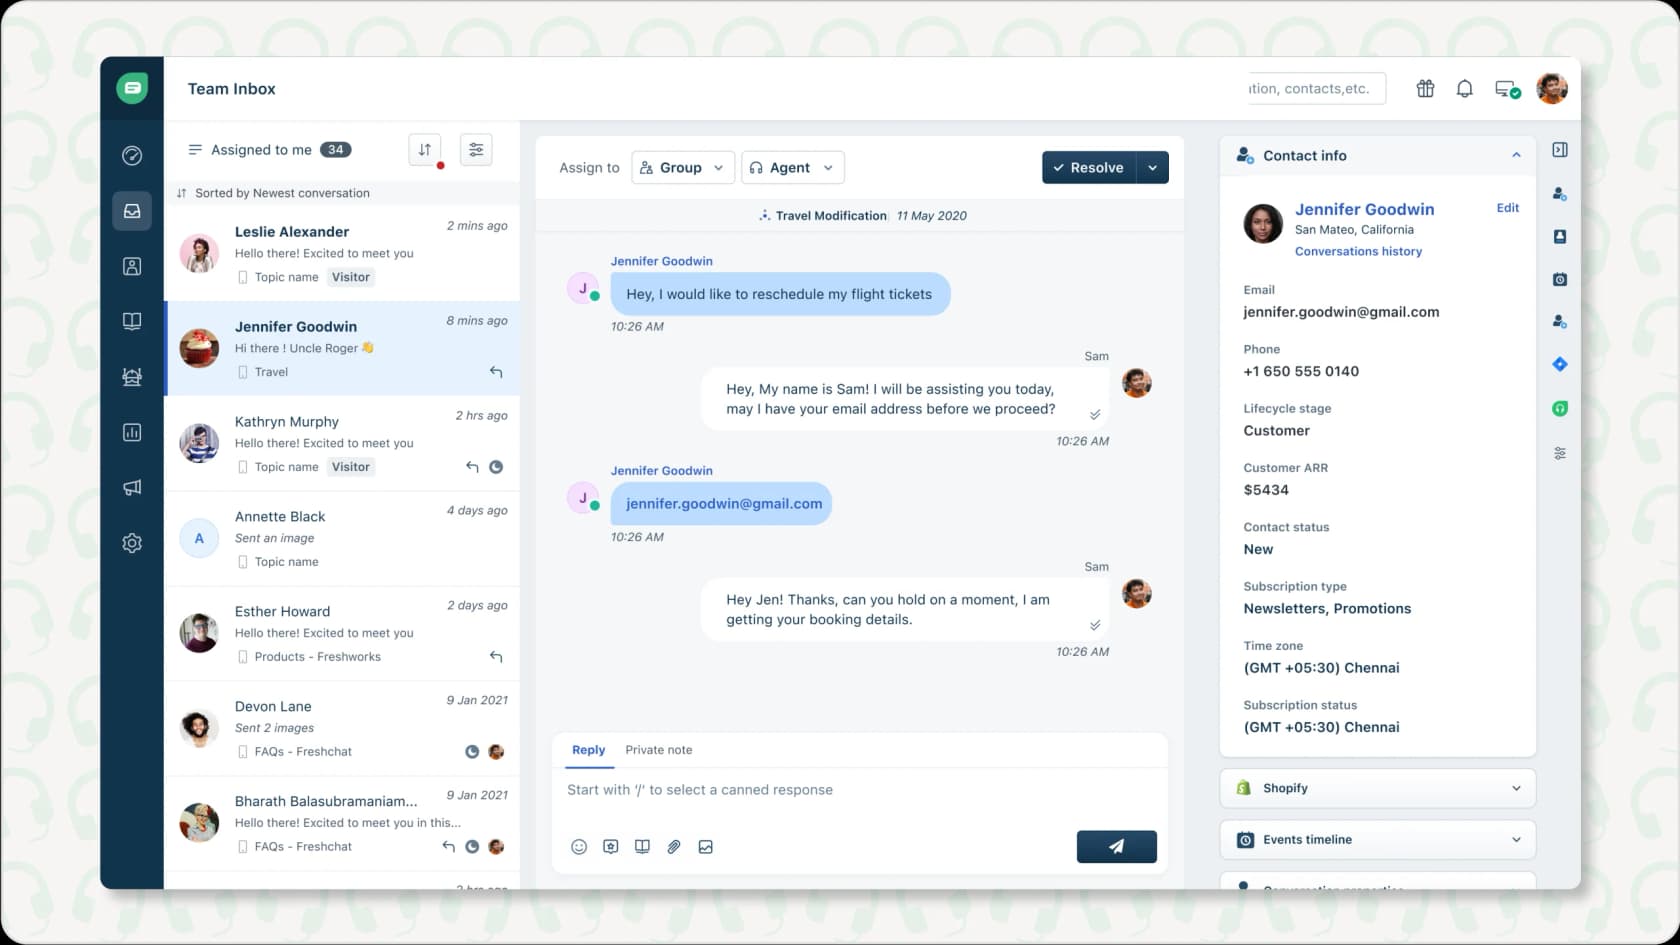Open the inbox icon in sidebar
1680x945 pixels.
[x=132, y=211]
